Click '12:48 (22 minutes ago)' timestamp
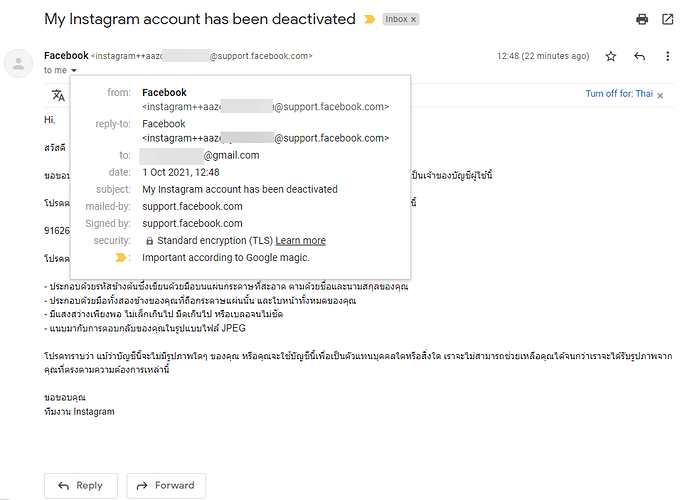Screen dimensions: 682x500 click(543, 56)
